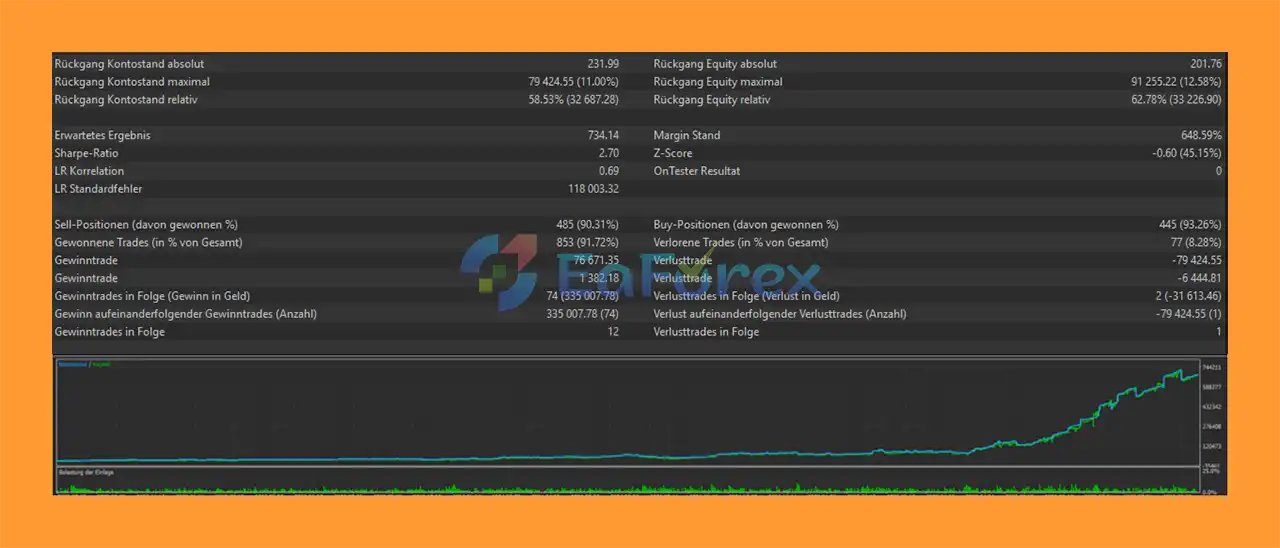1280x548 pixels.
Task: Select the Sharpe-Ratio value 2.70
Action: tap(609, 153)
